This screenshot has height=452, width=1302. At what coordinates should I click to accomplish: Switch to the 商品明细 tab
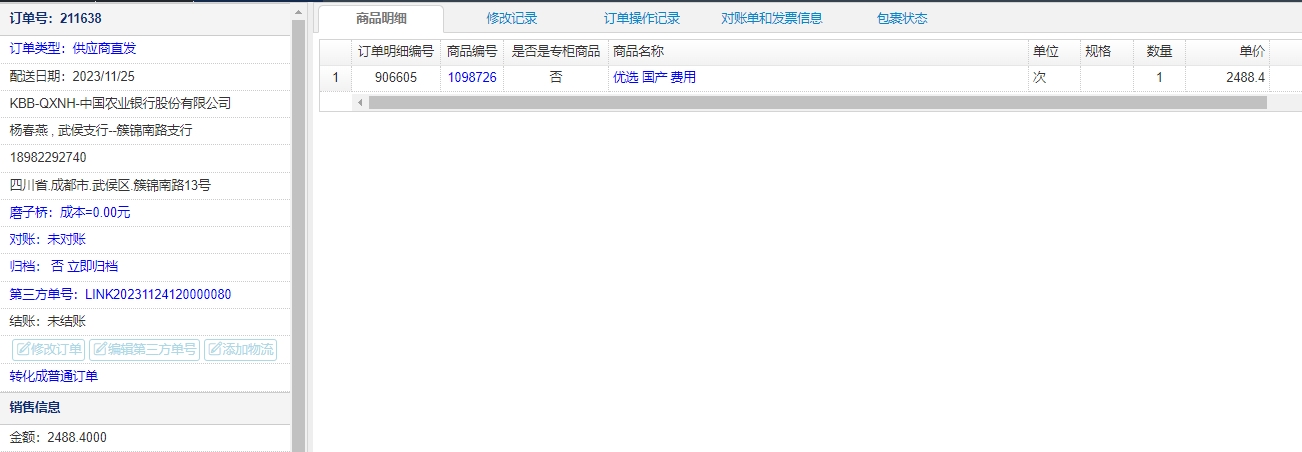[381, 18]
